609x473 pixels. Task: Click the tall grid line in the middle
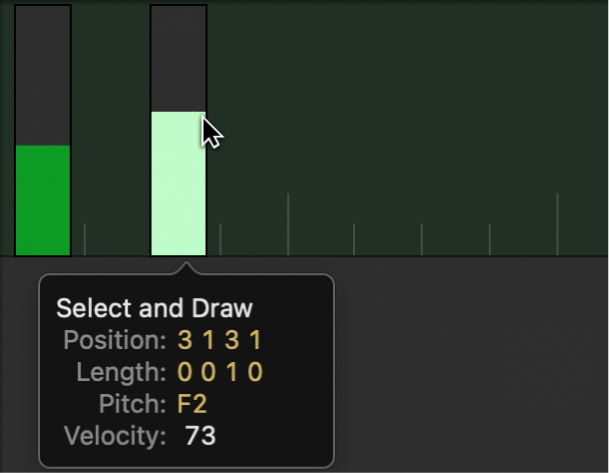288,225
